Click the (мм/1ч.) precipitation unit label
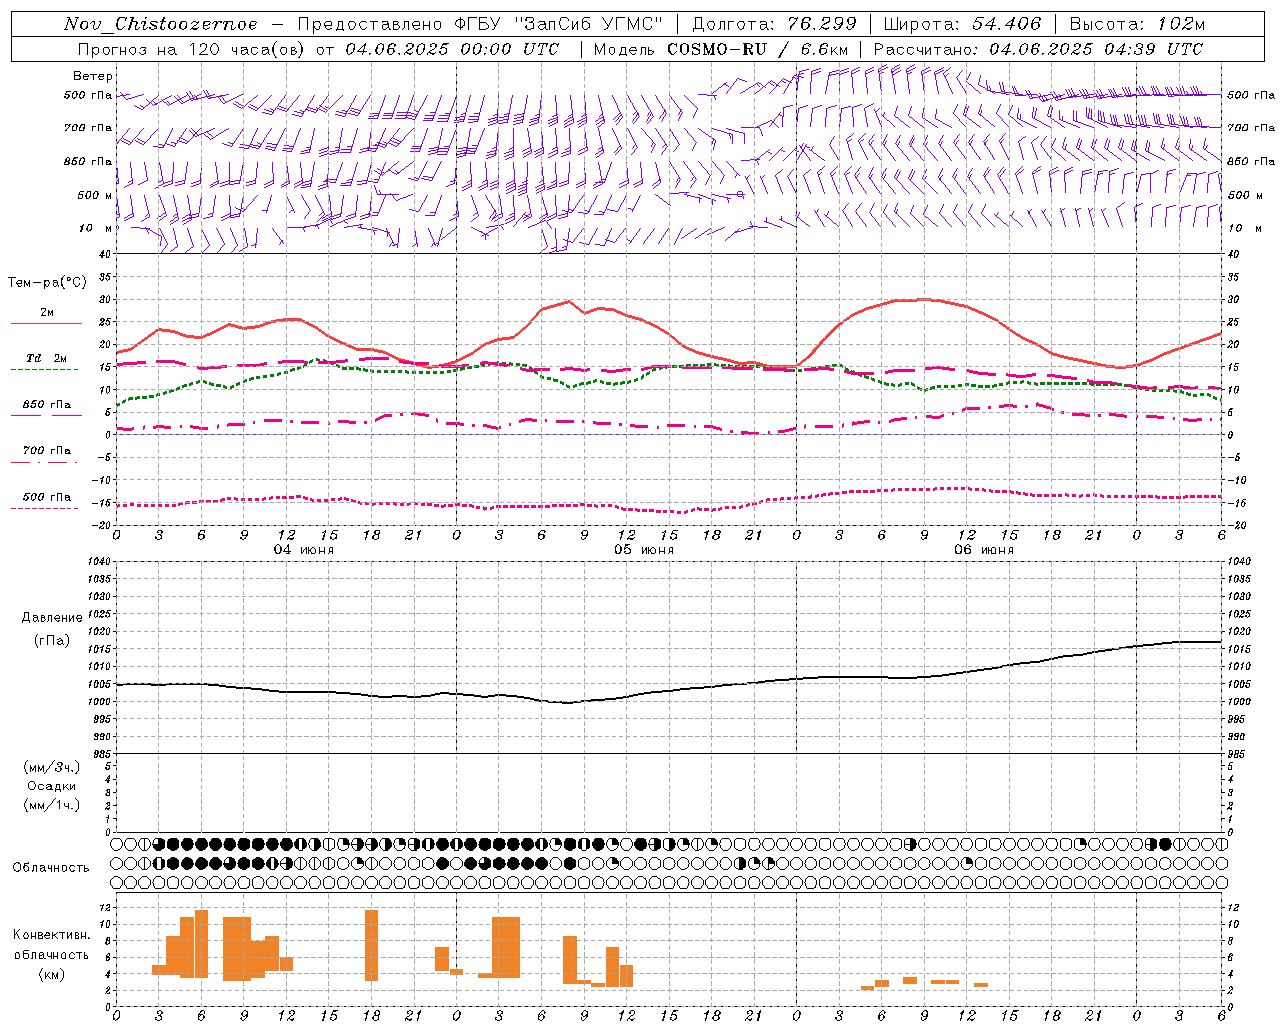Viewport: 1280px width, 1024px height. (52, 805)
